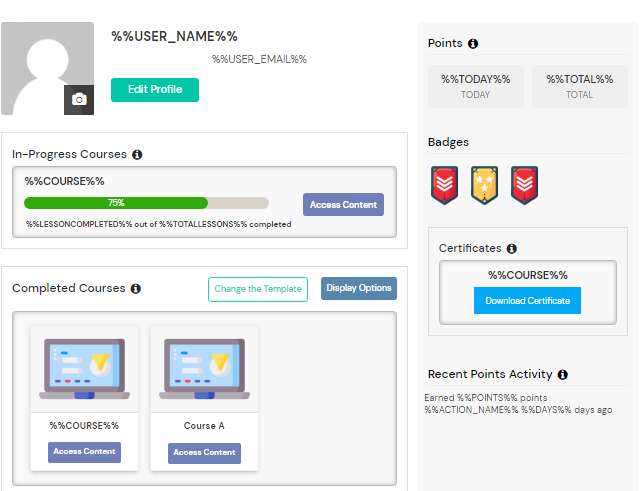Click the %%TODAY%% points tile

(x=476, y=87)
